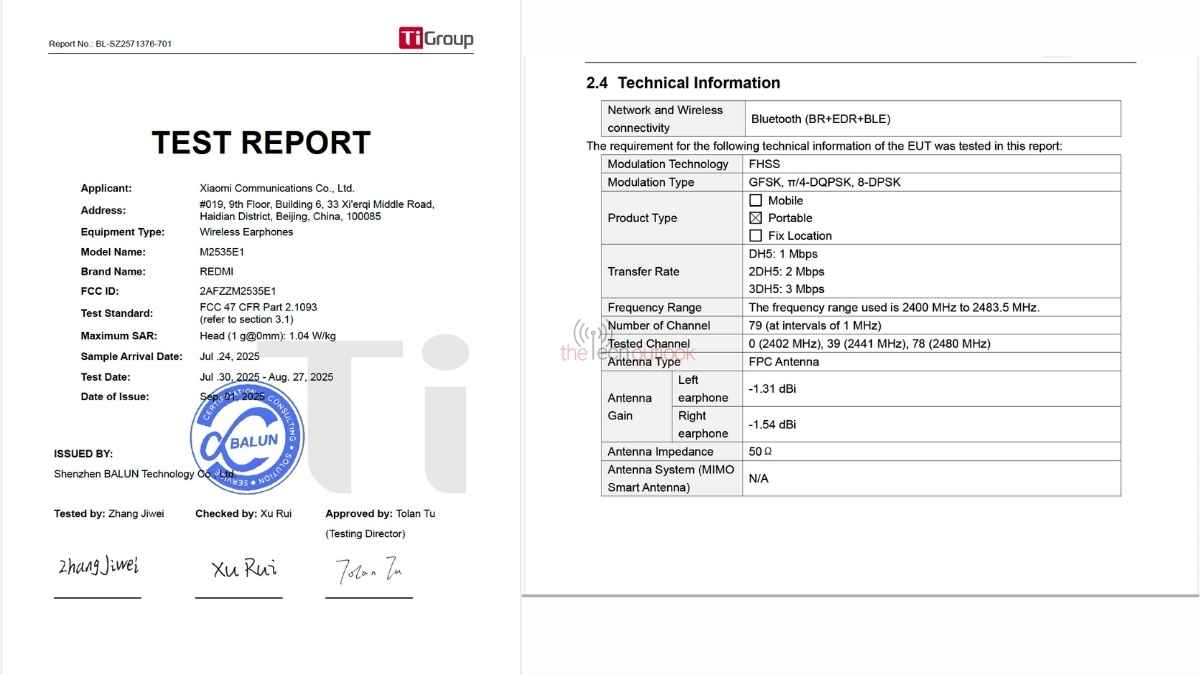Click the FHSS modulation technology cell

coord(764,164)
